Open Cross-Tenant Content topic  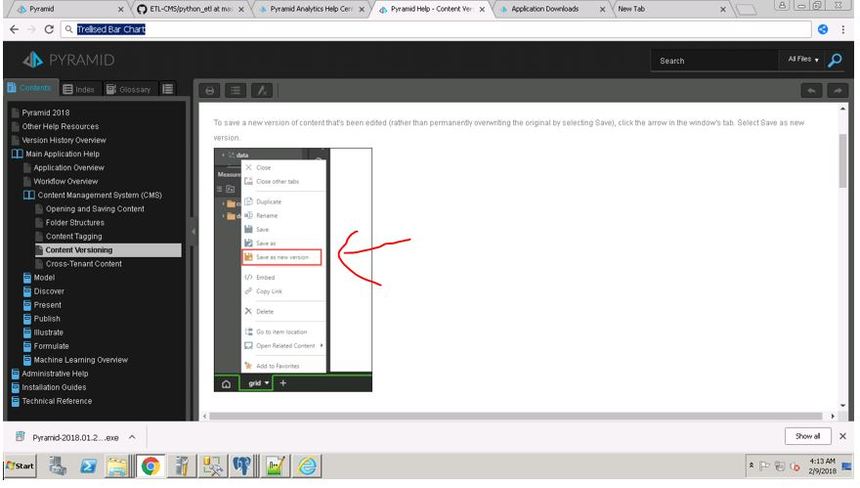(83, 264)
